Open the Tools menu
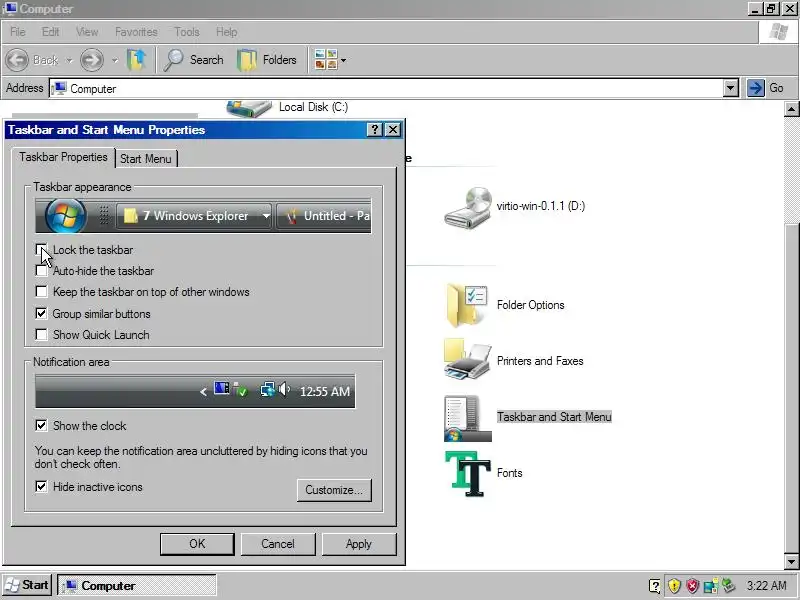The width and height of the screenshot is (800, 600). (187, 32)
